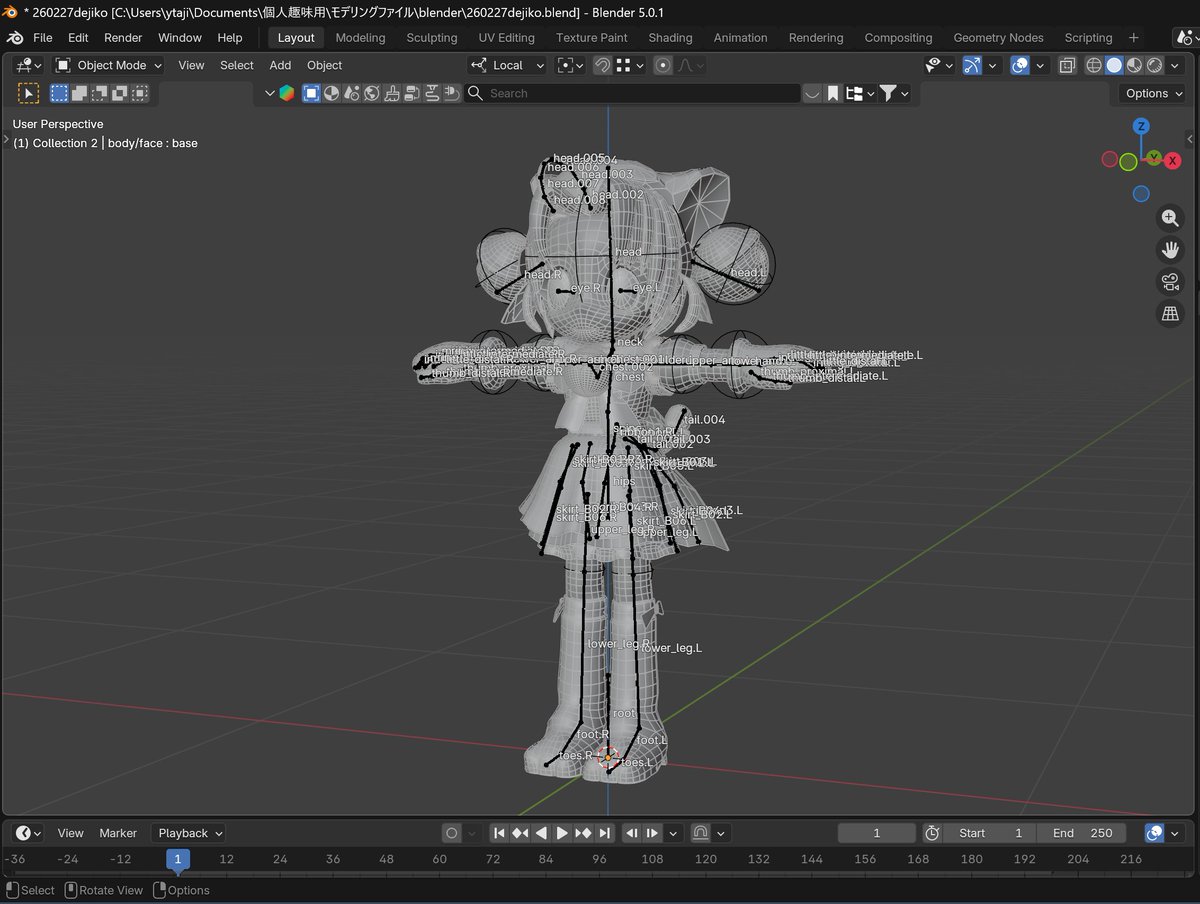Click the blue Z axis gizmo ball
Screen dimensions: 1200x904
pos(1141,126)
